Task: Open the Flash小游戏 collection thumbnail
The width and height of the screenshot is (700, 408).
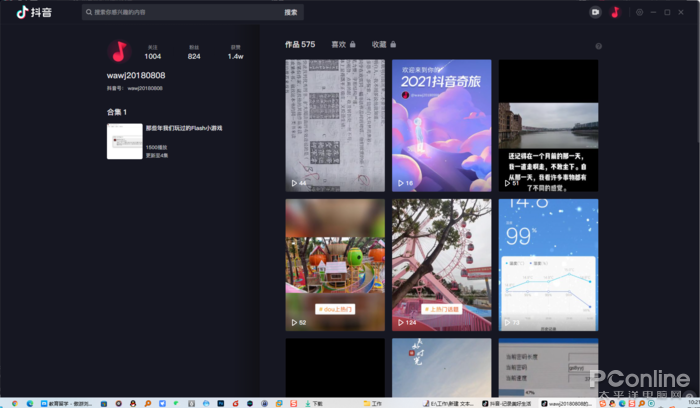Action: click(x=125, y=141)
